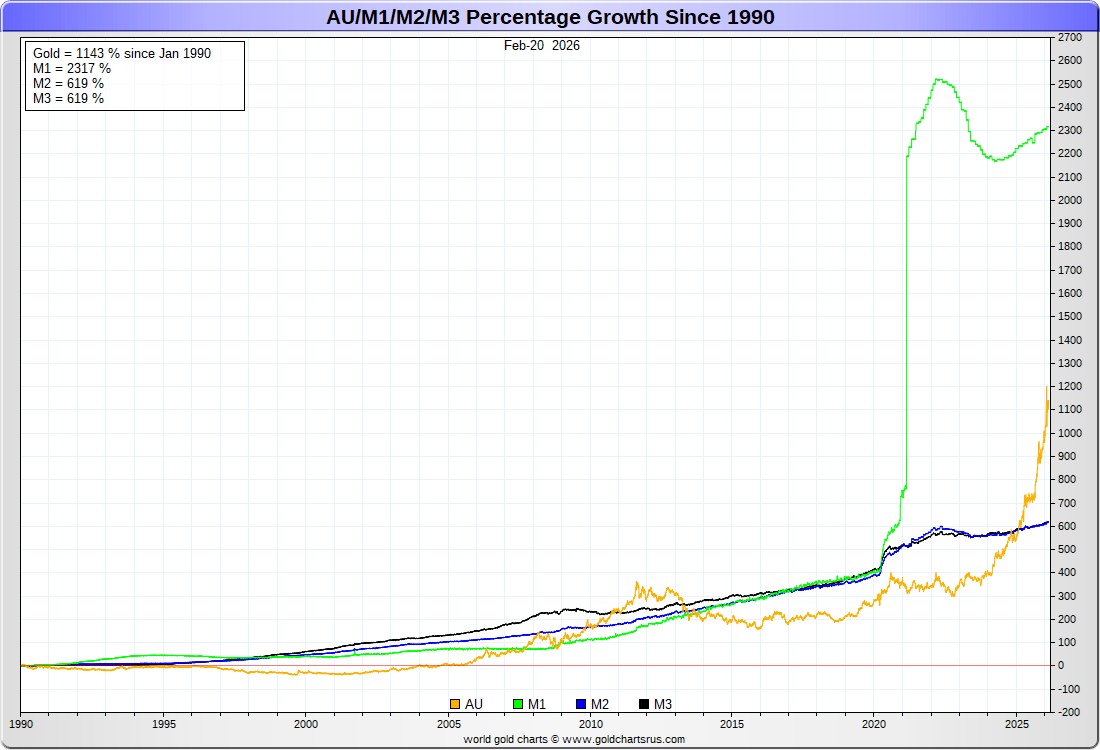Image resolution: width=1100 pixels, height=750 pixels.
Task: Click the 2005 x-axis label
Action: click(x=448, y=725)
